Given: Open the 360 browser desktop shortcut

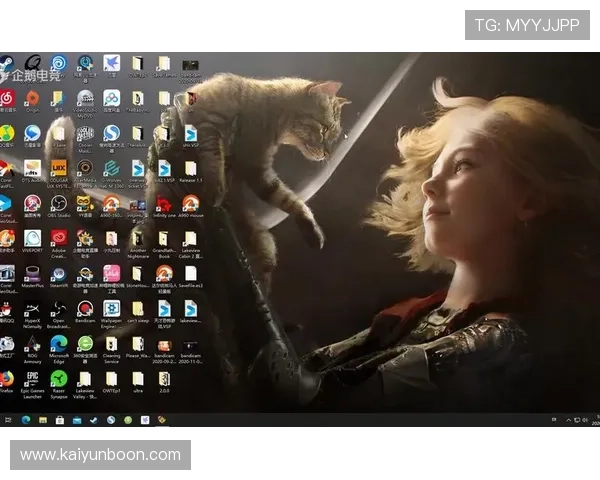Looking at the screenshot, I should coord(85,344).
